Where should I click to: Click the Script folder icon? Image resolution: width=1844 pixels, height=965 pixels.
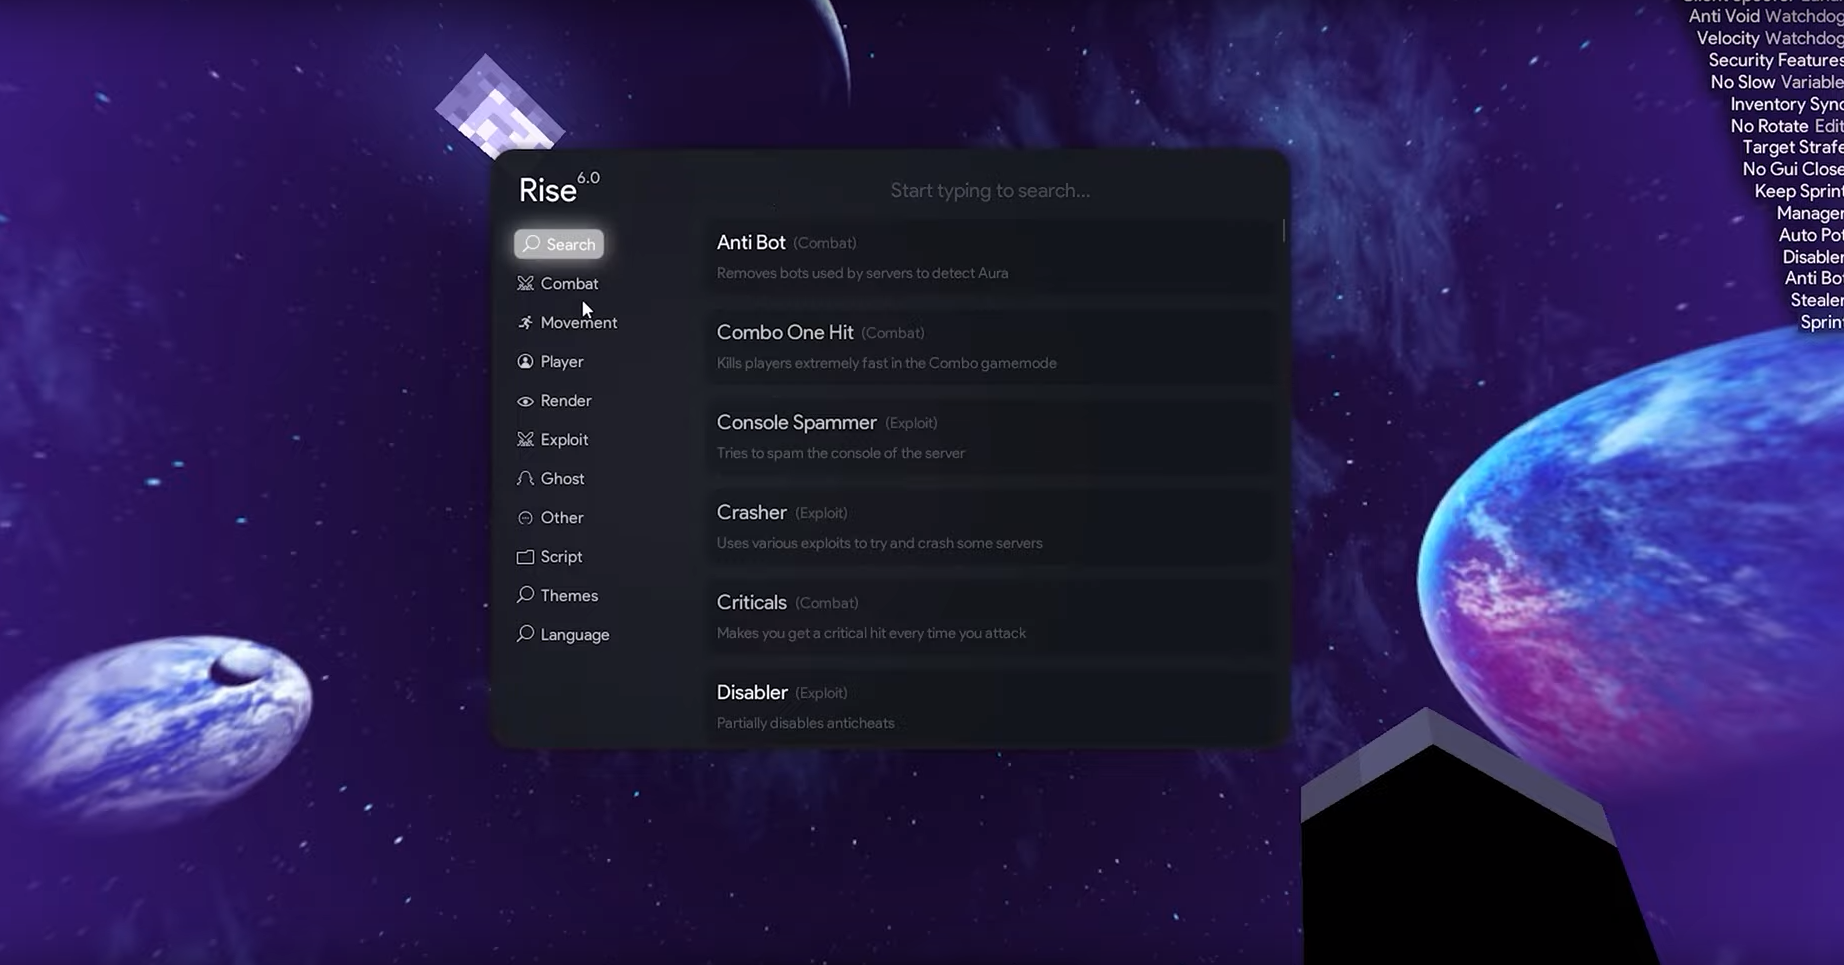click(525, 556)
